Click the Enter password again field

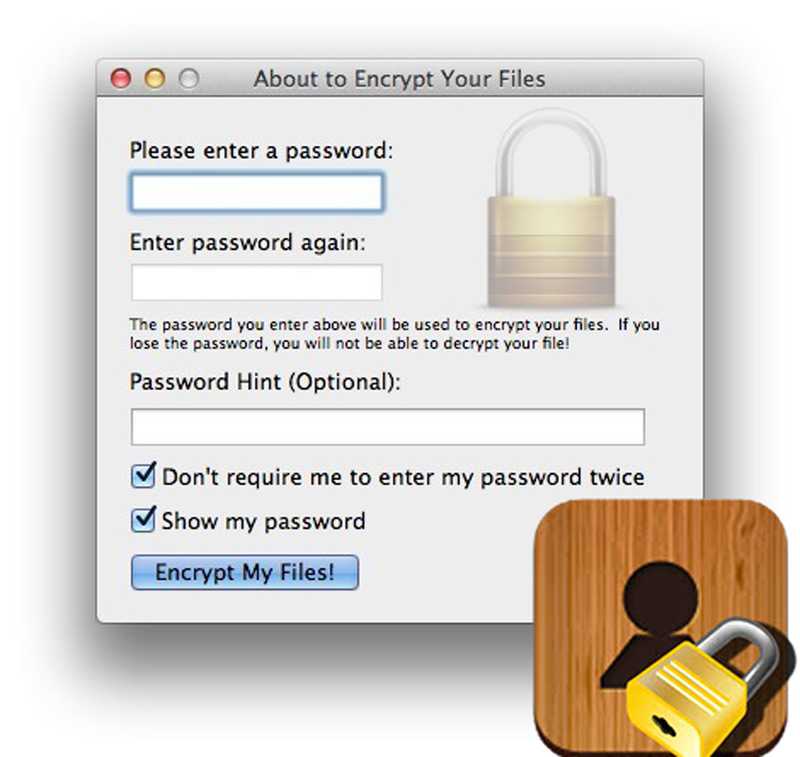click(x=257, y=282)
